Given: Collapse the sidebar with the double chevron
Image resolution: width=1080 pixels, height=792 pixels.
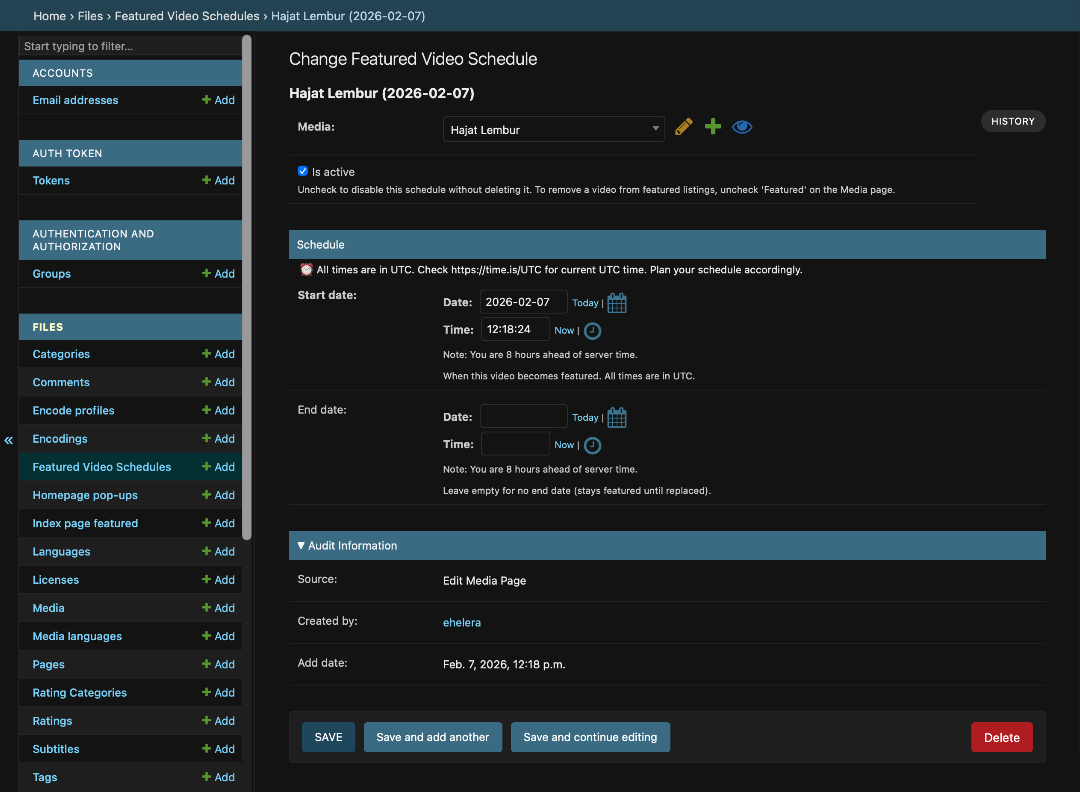Looking at the screenshot, I should tap(8, 440).
